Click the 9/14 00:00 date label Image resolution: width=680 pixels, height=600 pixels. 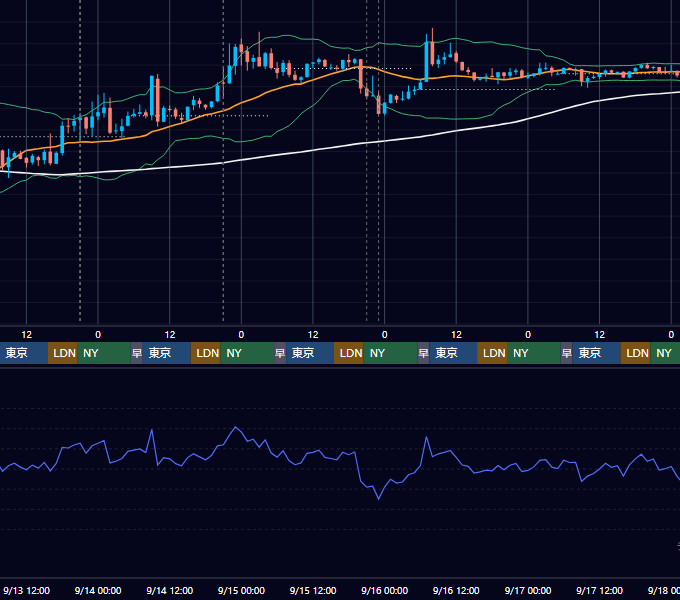click(x=98, y=590)
